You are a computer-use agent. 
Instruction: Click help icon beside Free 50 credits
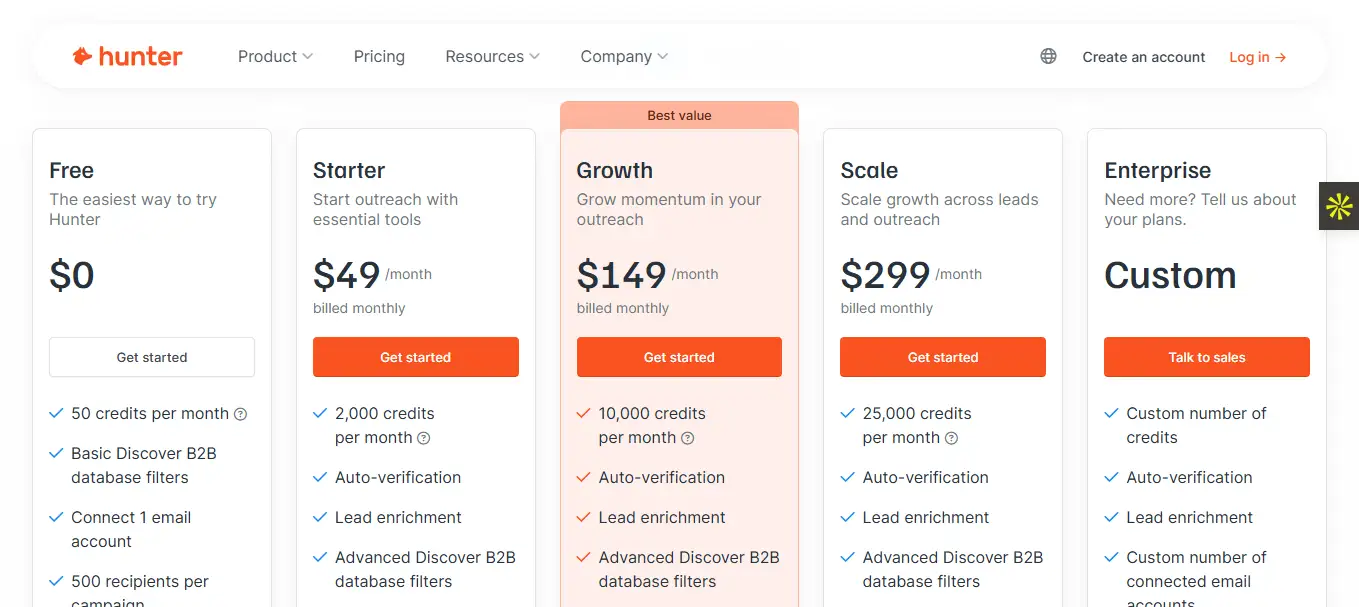pyautogui.click(x=240, y=414)
